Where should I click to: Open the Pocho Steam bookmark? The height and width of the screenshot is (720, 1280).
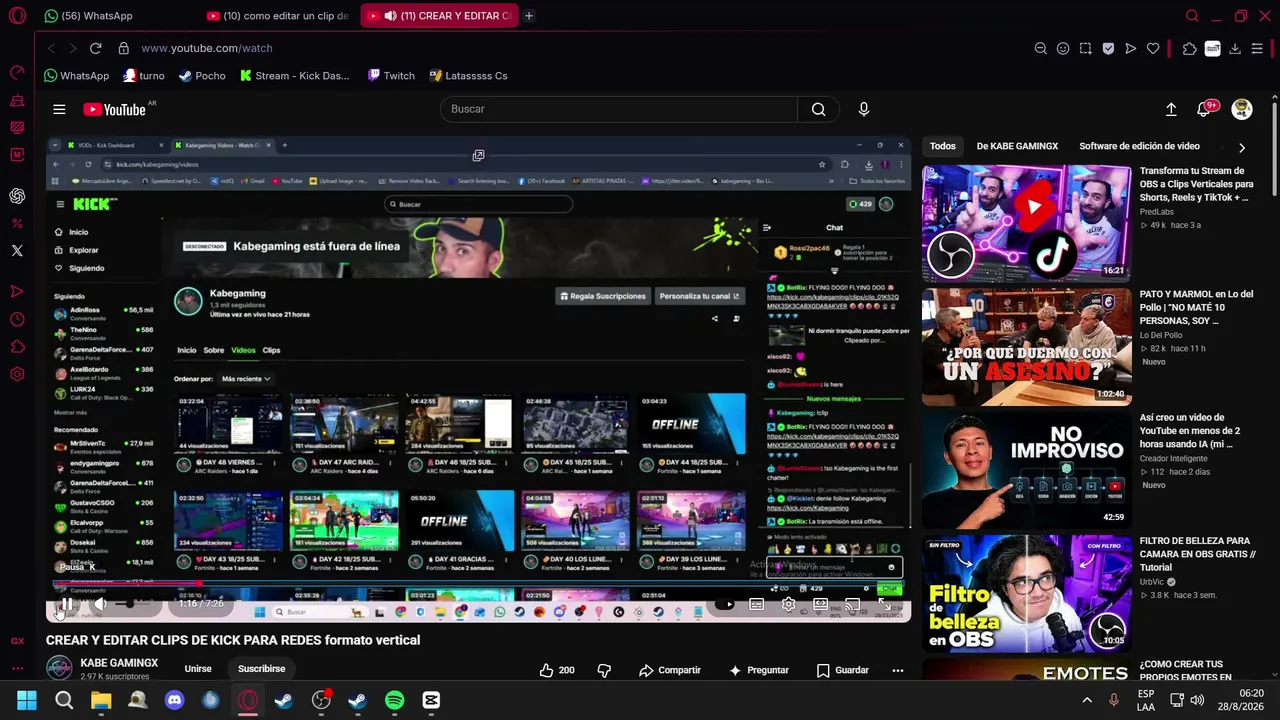[x=202, y=76]
